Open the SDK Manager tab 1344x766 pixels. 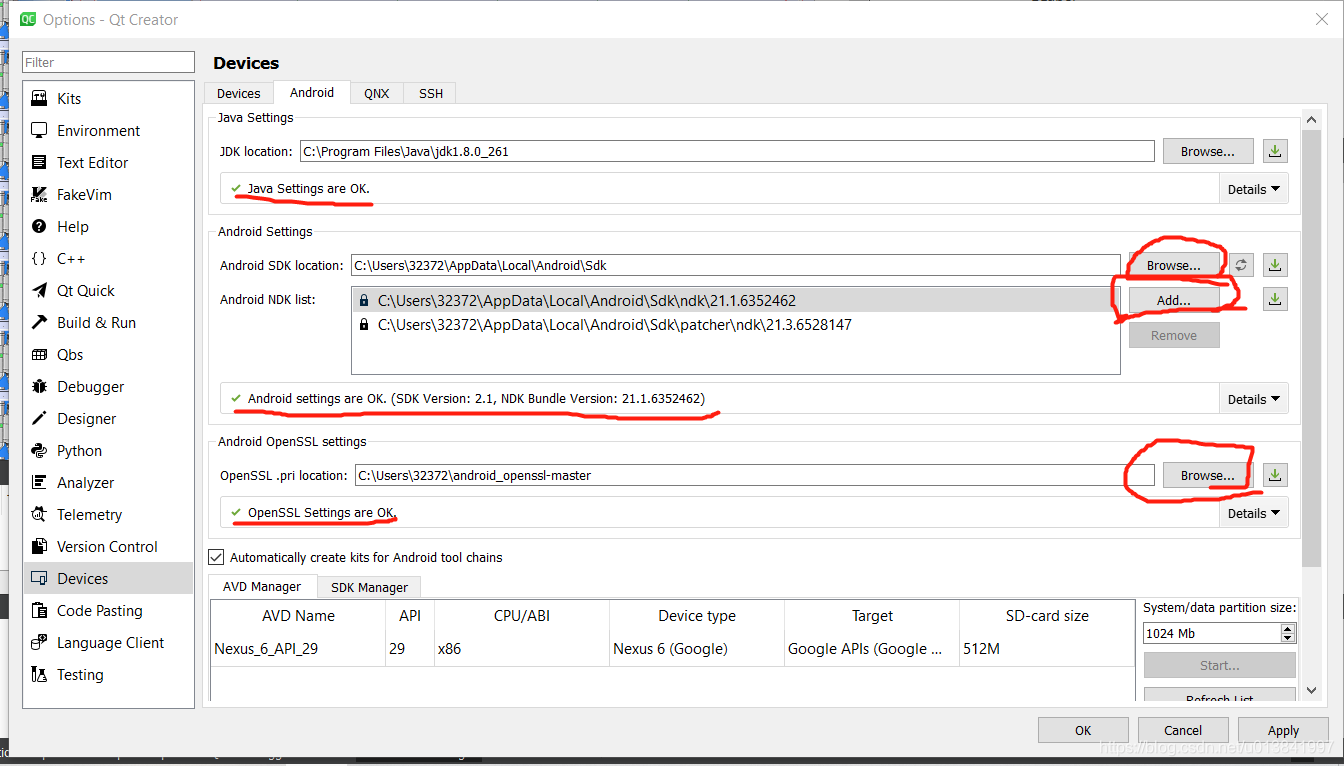tap(369, 587)
